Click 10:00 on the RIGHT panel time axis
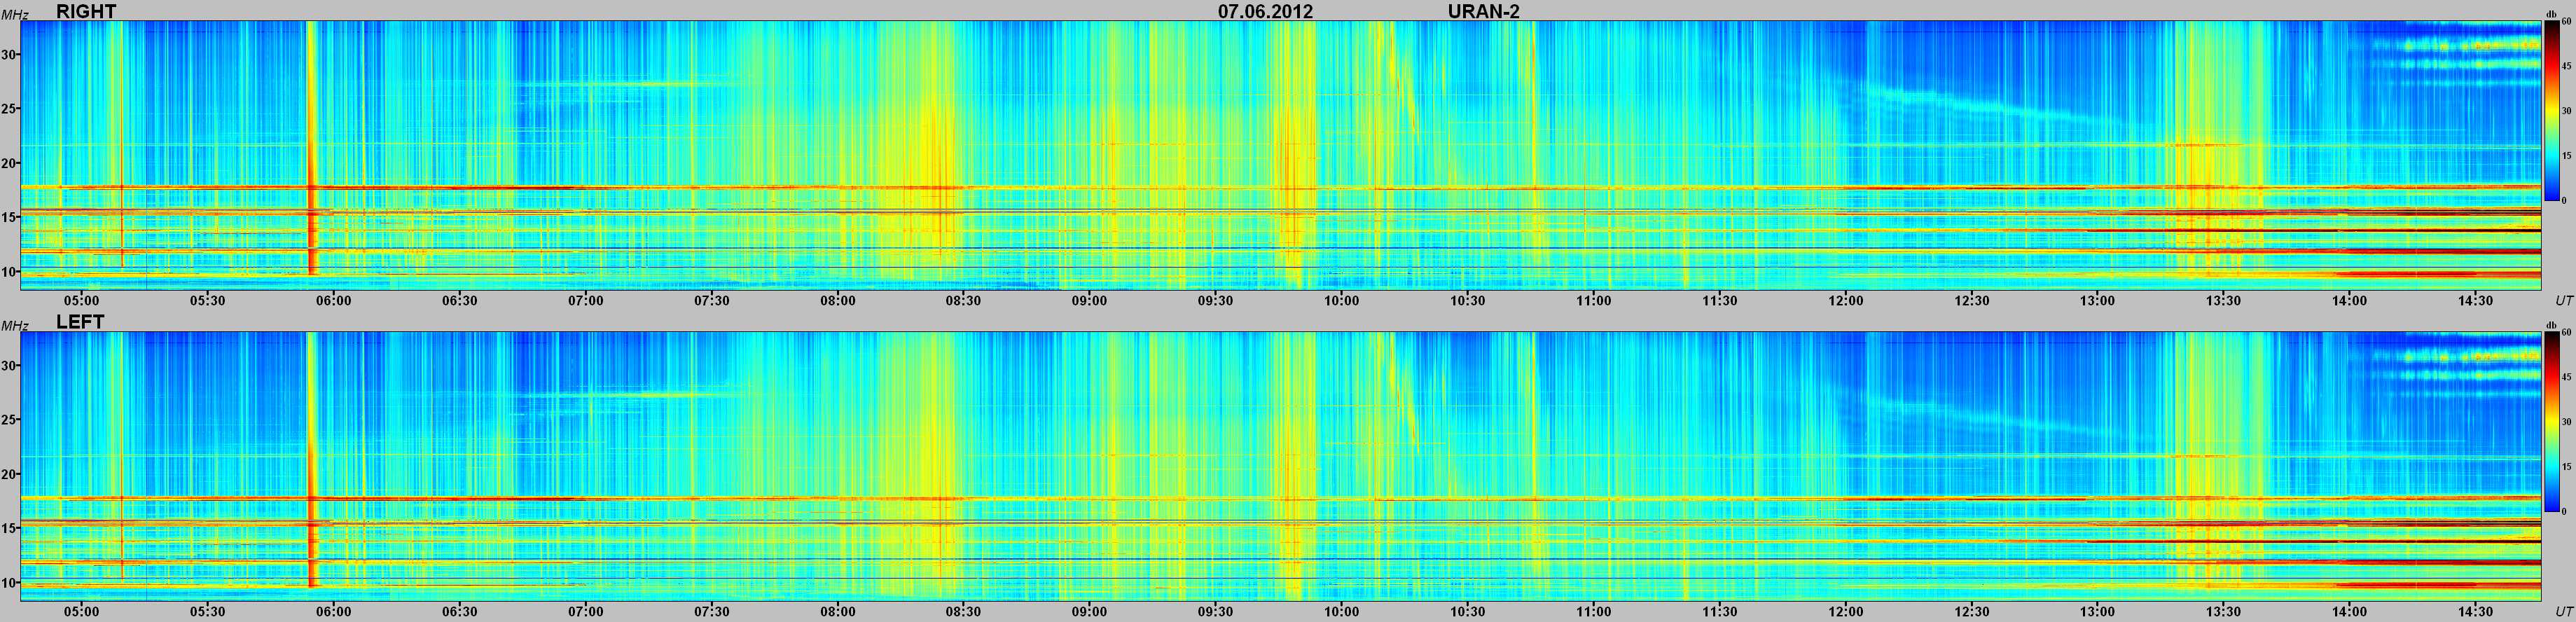2576x622 pixels. coord(1341,300)
